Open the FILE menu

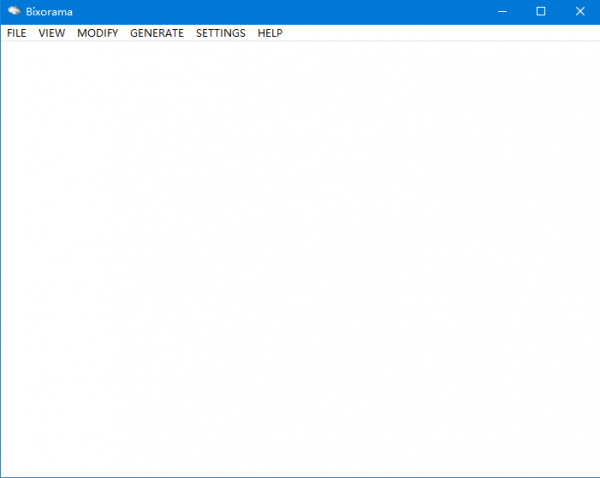pyautogui.click(x=16, y=33)
